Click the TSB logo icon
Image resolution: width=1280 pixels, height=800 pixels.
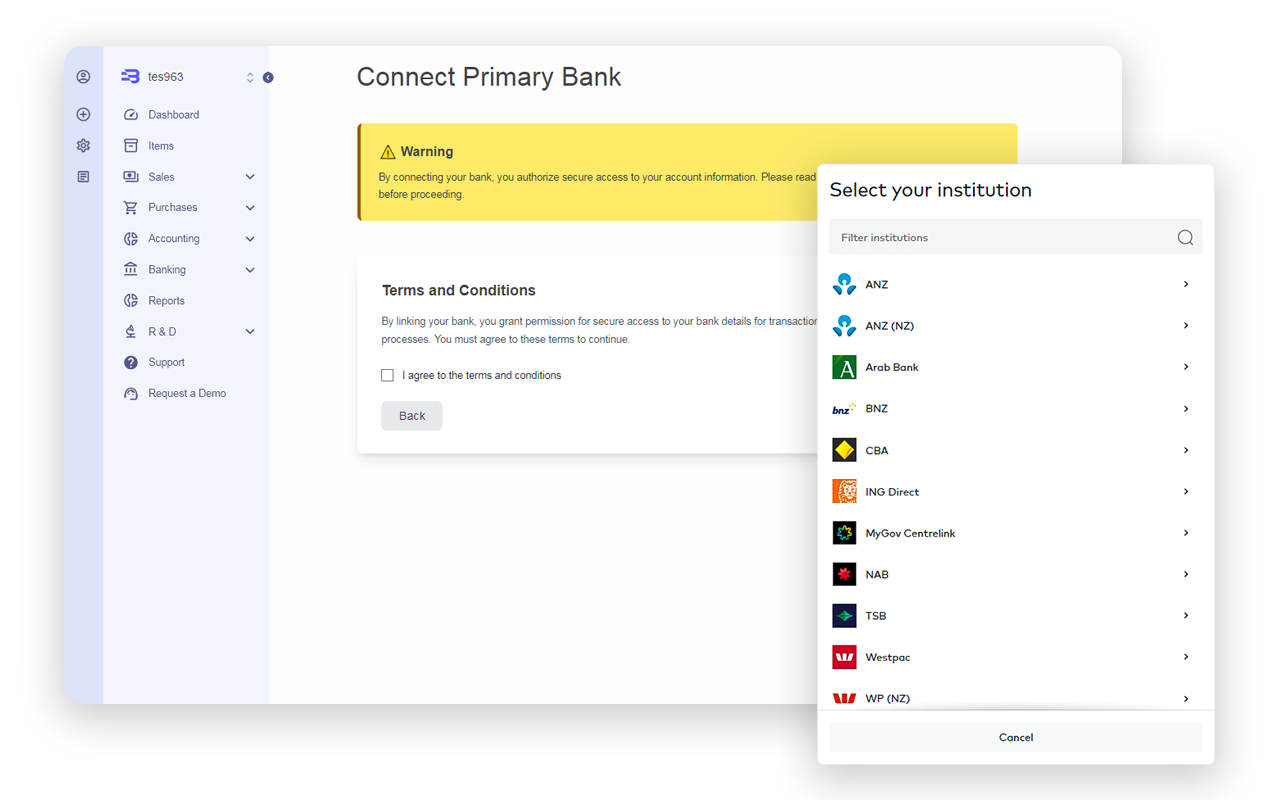845,616
